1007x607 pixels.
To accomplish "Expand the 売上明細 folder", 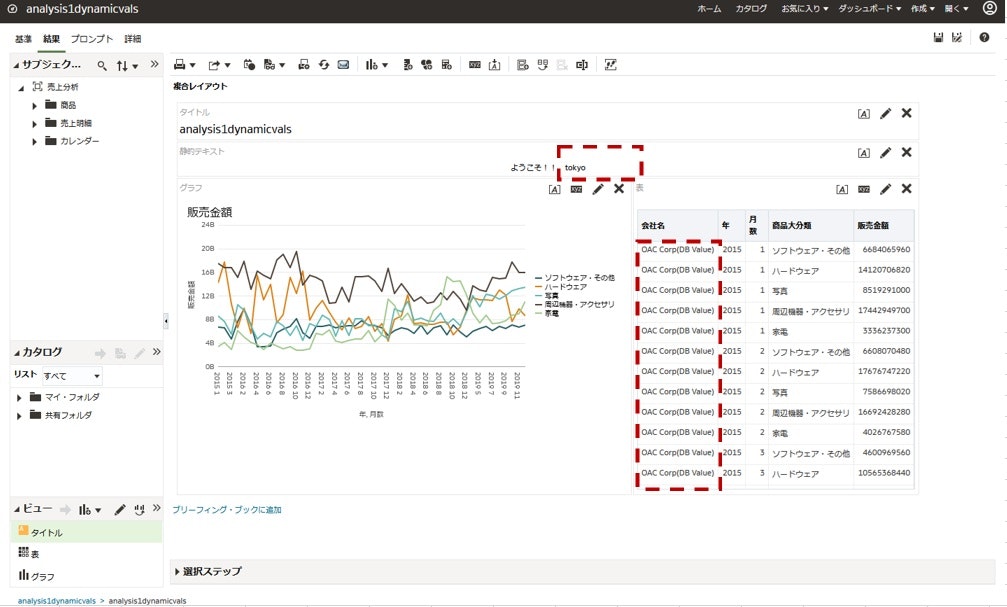I will 35,123.
